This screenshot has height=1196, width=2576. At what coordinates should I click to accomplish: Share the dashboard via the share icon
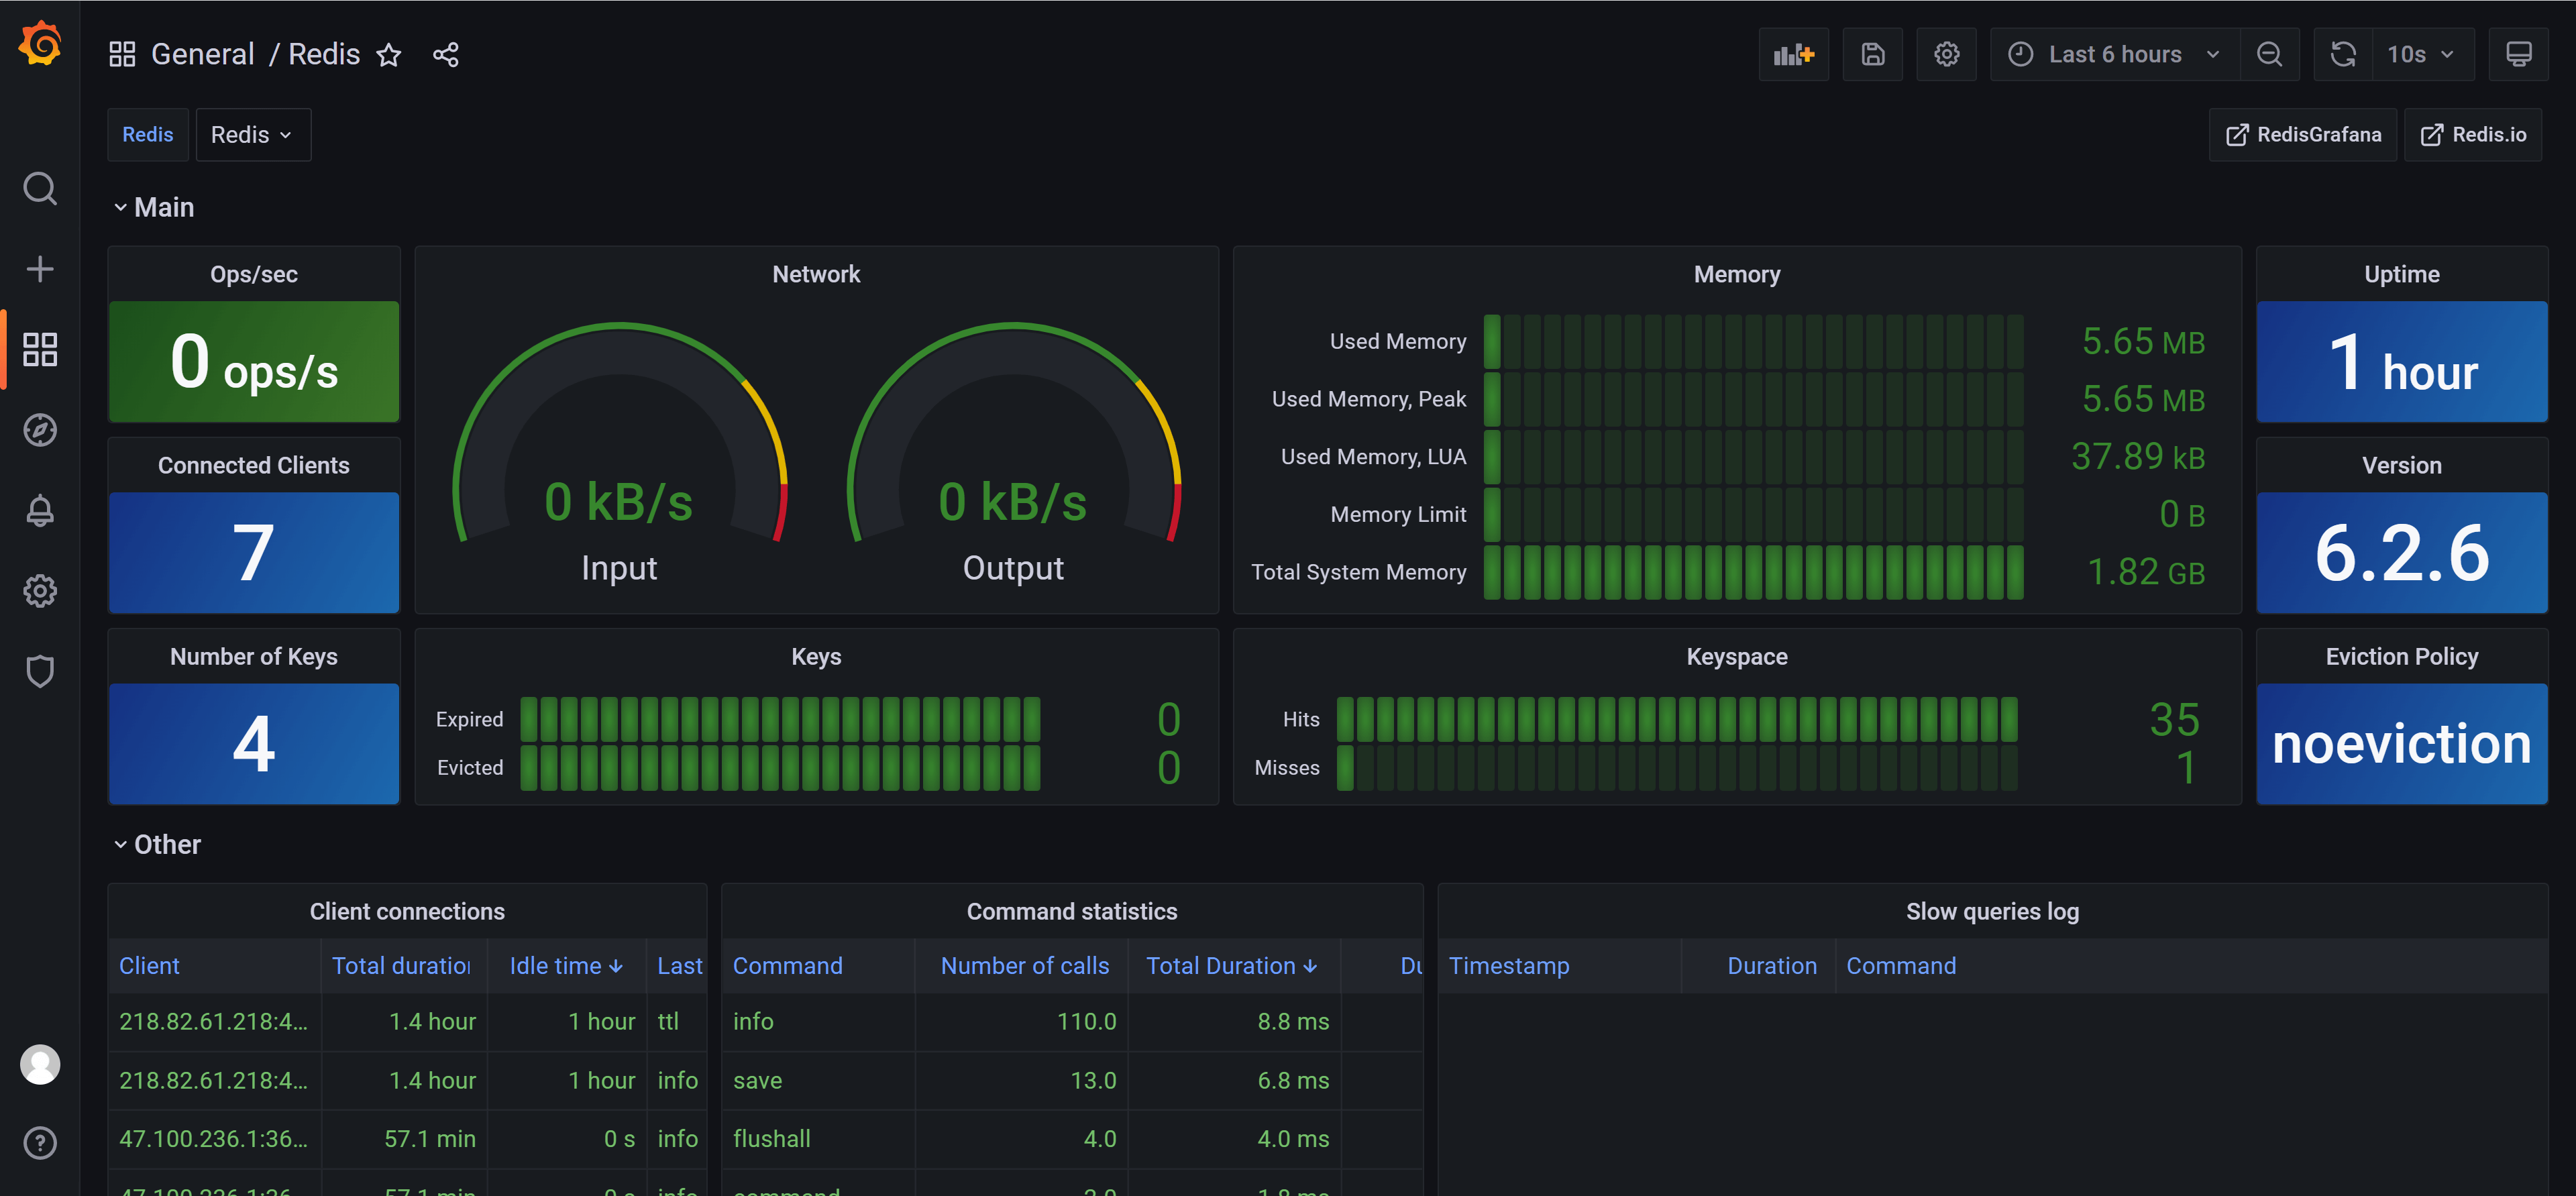tap(445, 54)
